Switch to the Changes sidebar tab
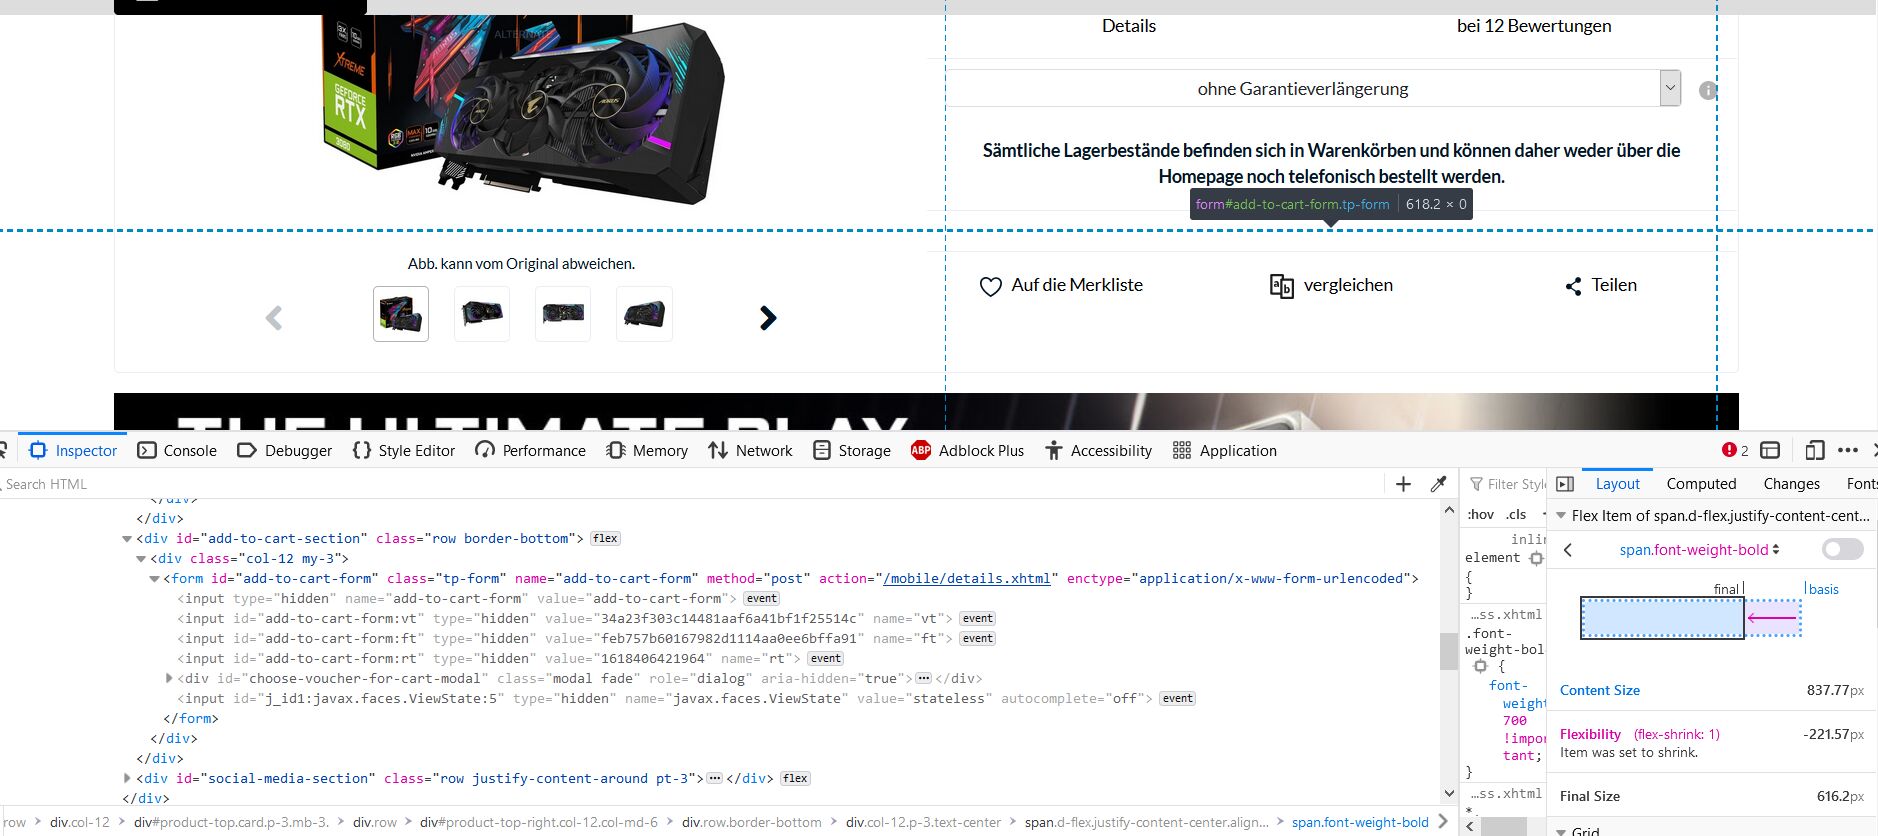Viewport: 1878px width, 836px height. click(x=1791, y=484)
